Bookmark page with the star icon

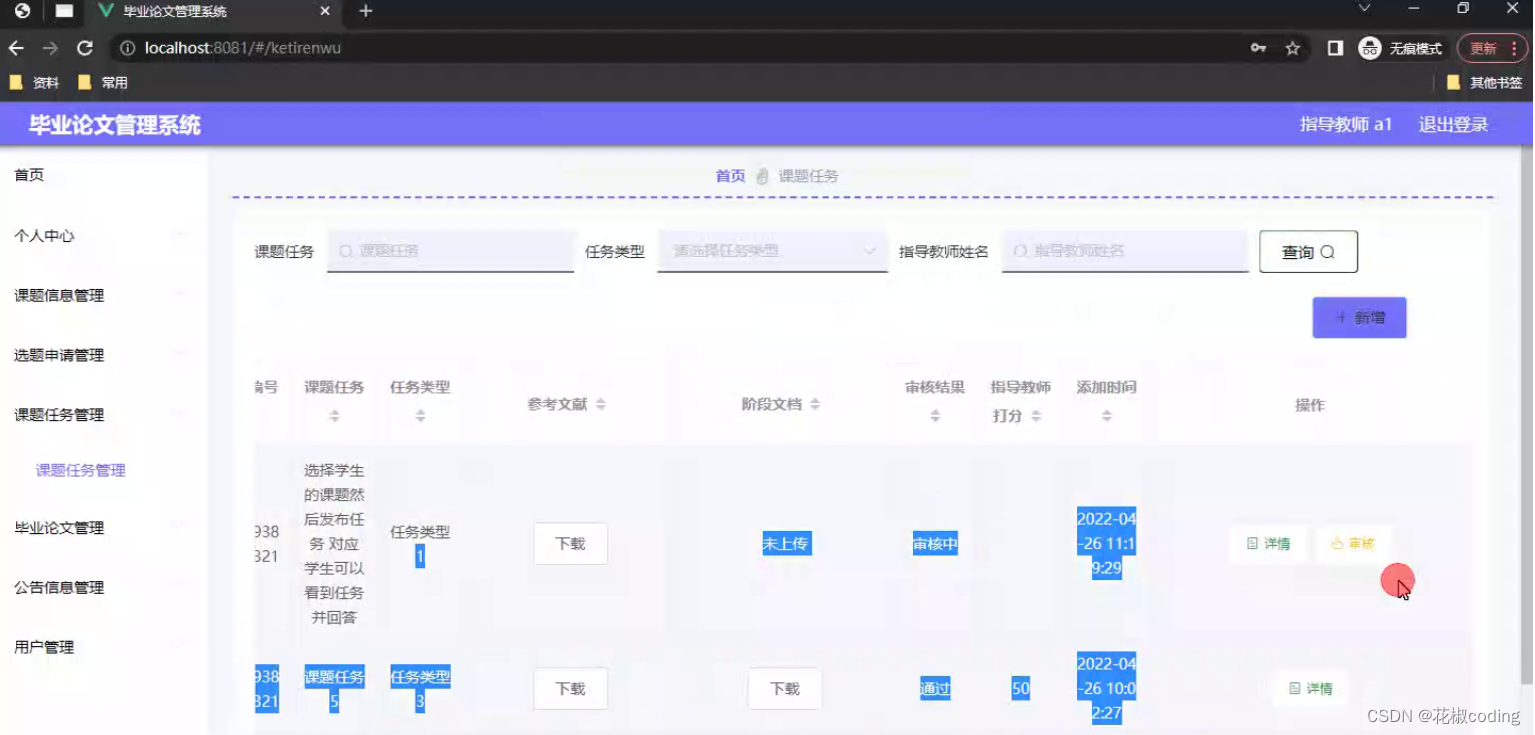[1293, 48]
